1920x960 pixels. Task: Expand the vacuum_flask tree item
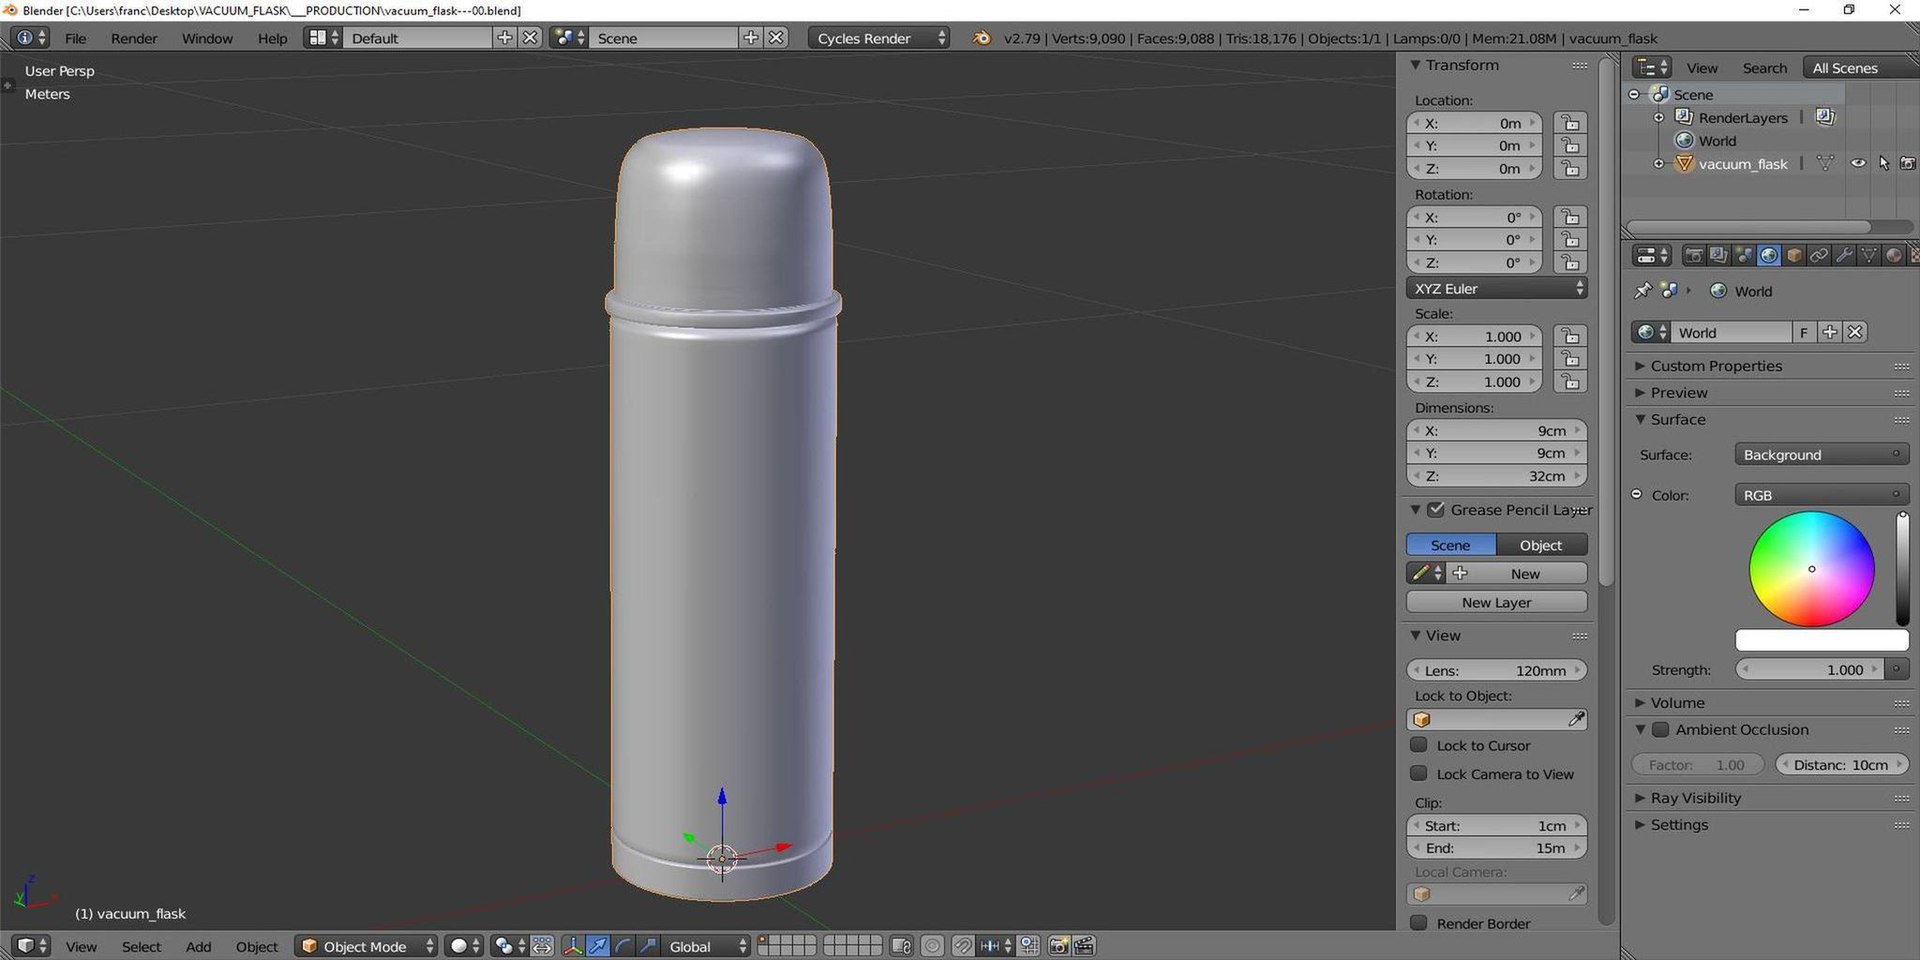pyautogui.click(x=1659, y=163)
